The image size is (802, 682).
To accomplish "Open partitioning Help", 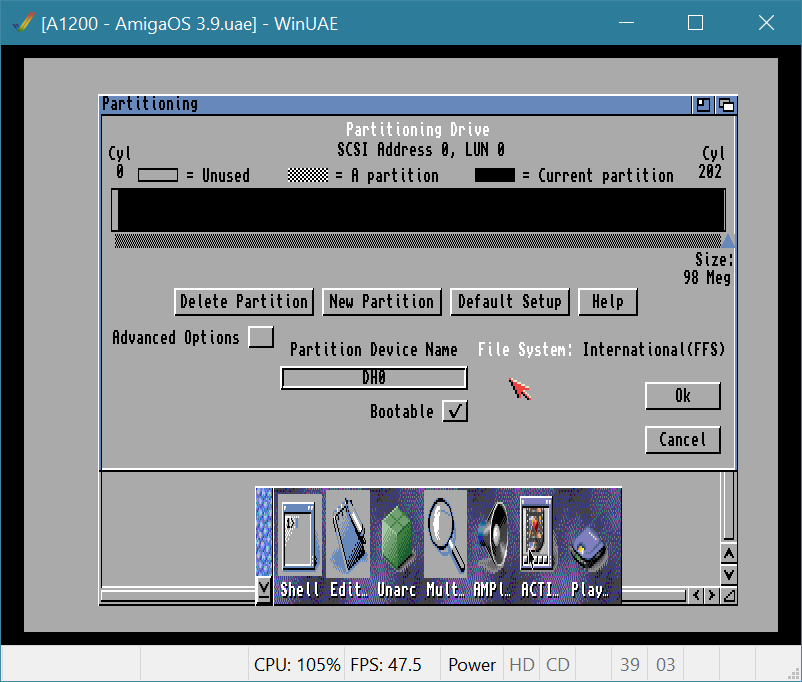I will [x=608, y=302].
